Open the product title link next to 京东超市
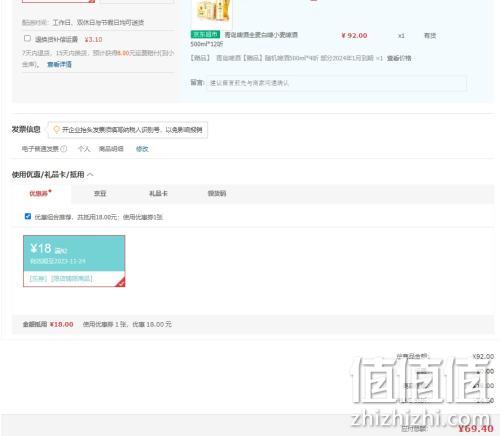Image resolution: width=500 pixels, height=436 pixels. (261, 35)
